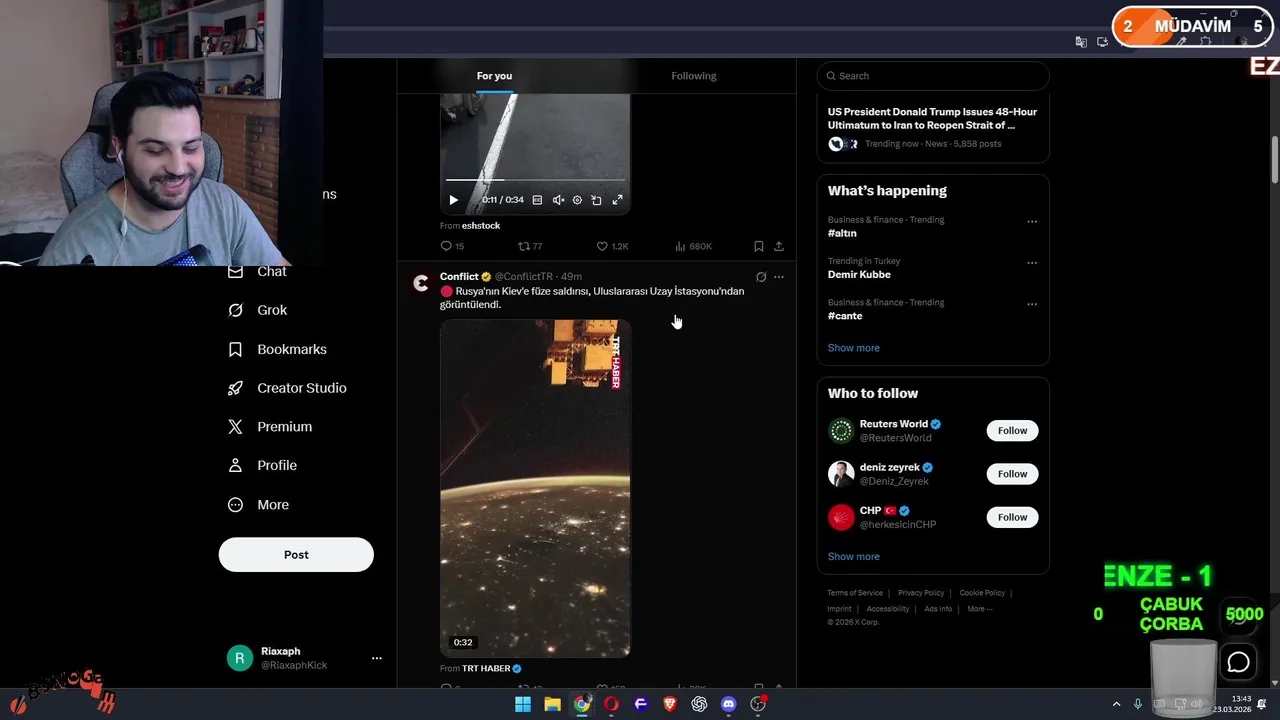Expand footer More options
Viewport: 1280px width, 720px height.
click(x=979, y=609)
